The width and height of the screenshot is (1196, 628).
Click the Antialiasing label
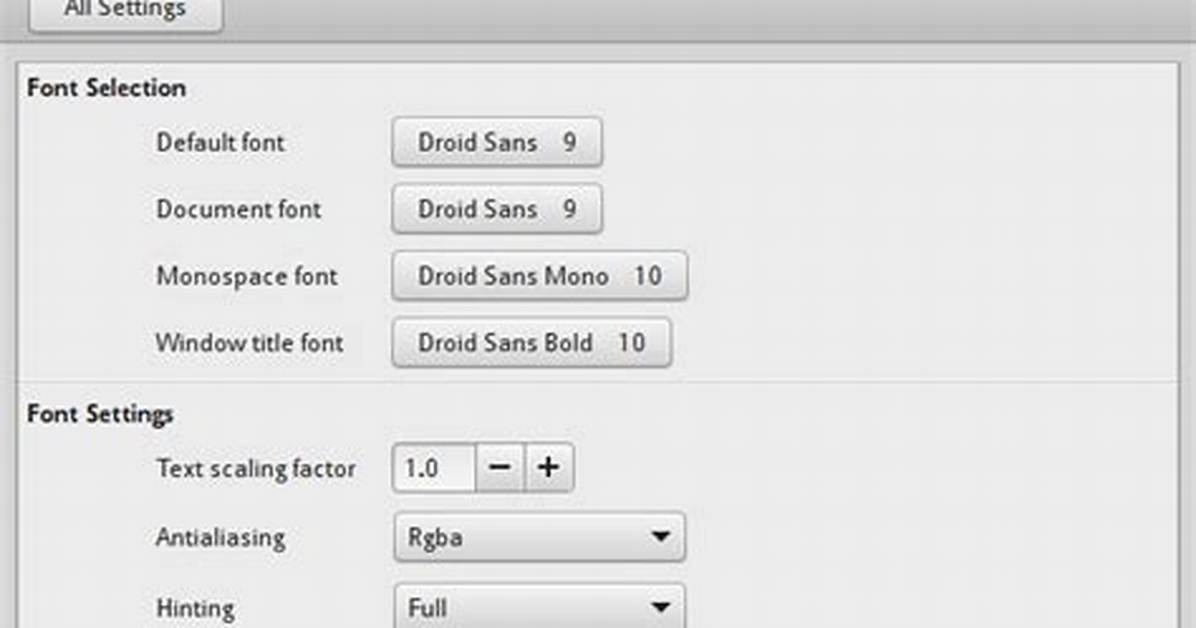[x=220, y=537]
